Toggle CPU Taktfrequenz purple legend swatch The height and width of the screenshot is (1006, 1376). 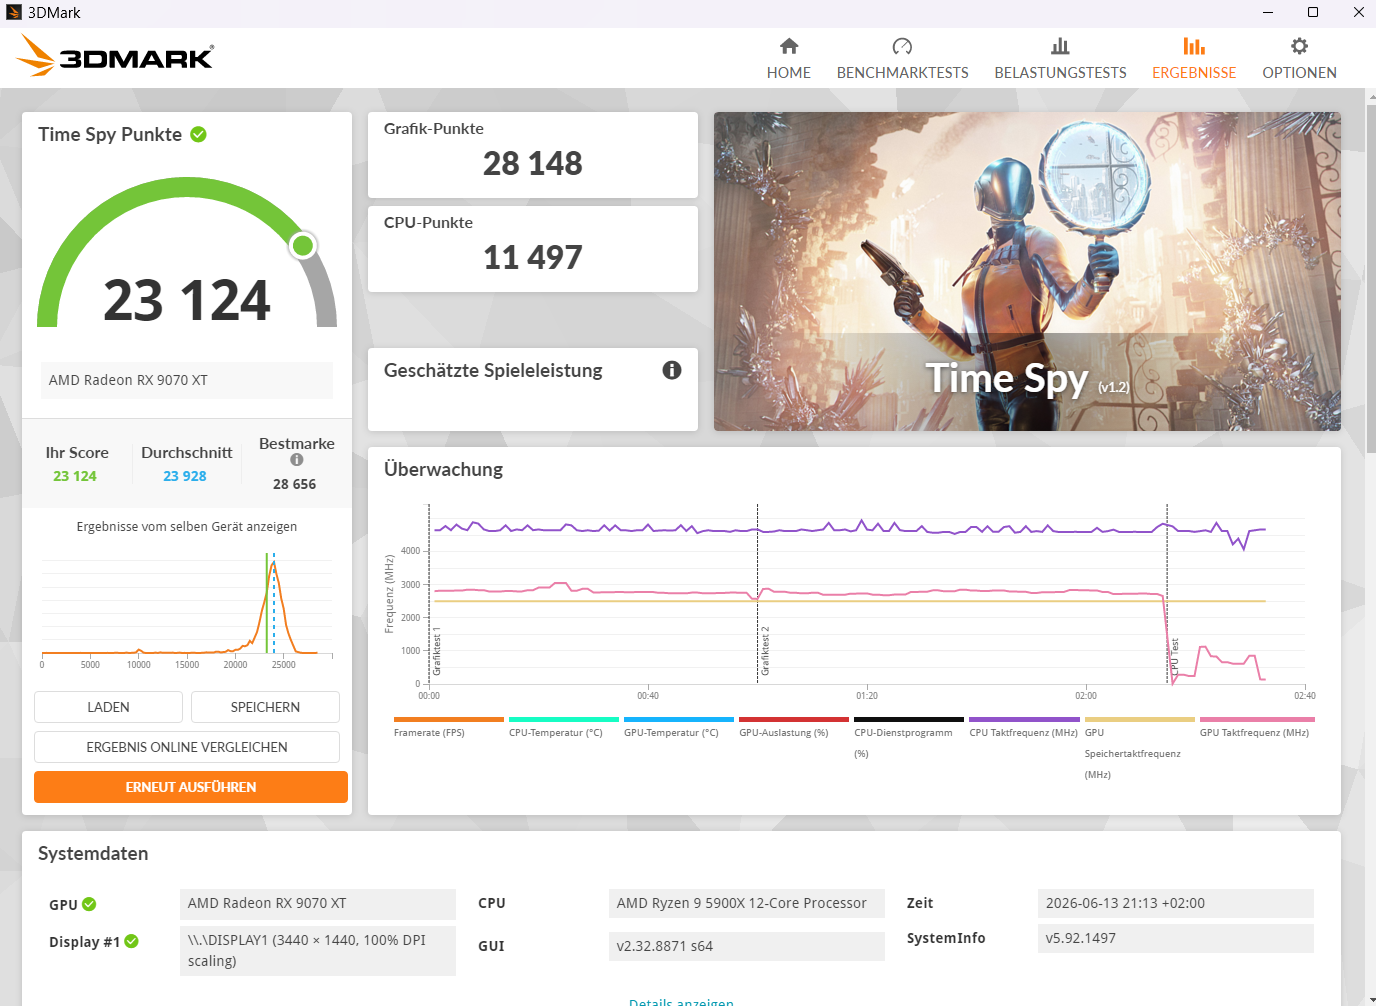coord(1024,719)
